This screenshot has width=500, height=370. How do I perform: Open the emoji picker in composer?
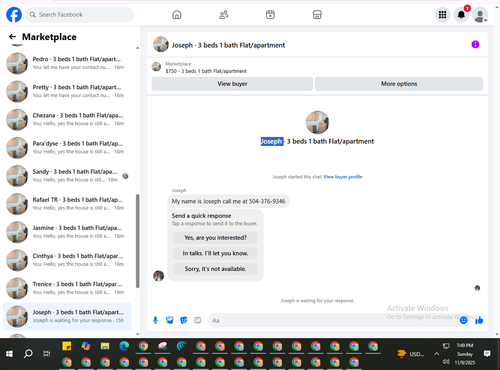click(x=463, y=320)
